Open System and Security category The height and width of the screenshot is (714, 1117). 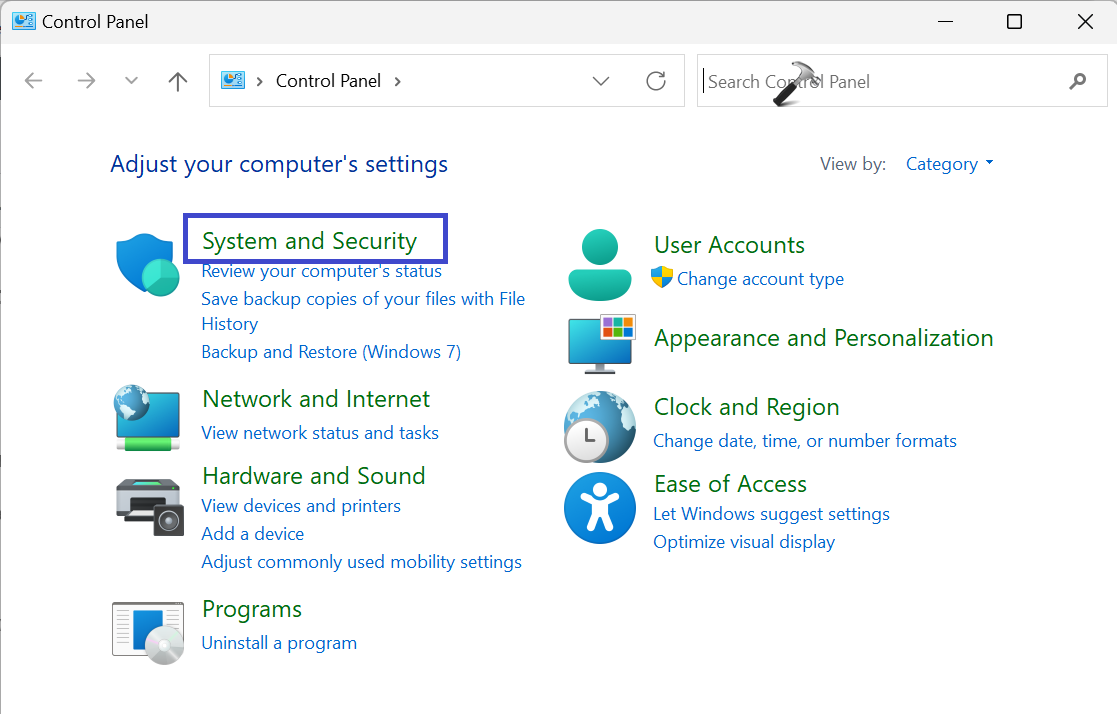(309, 241)
